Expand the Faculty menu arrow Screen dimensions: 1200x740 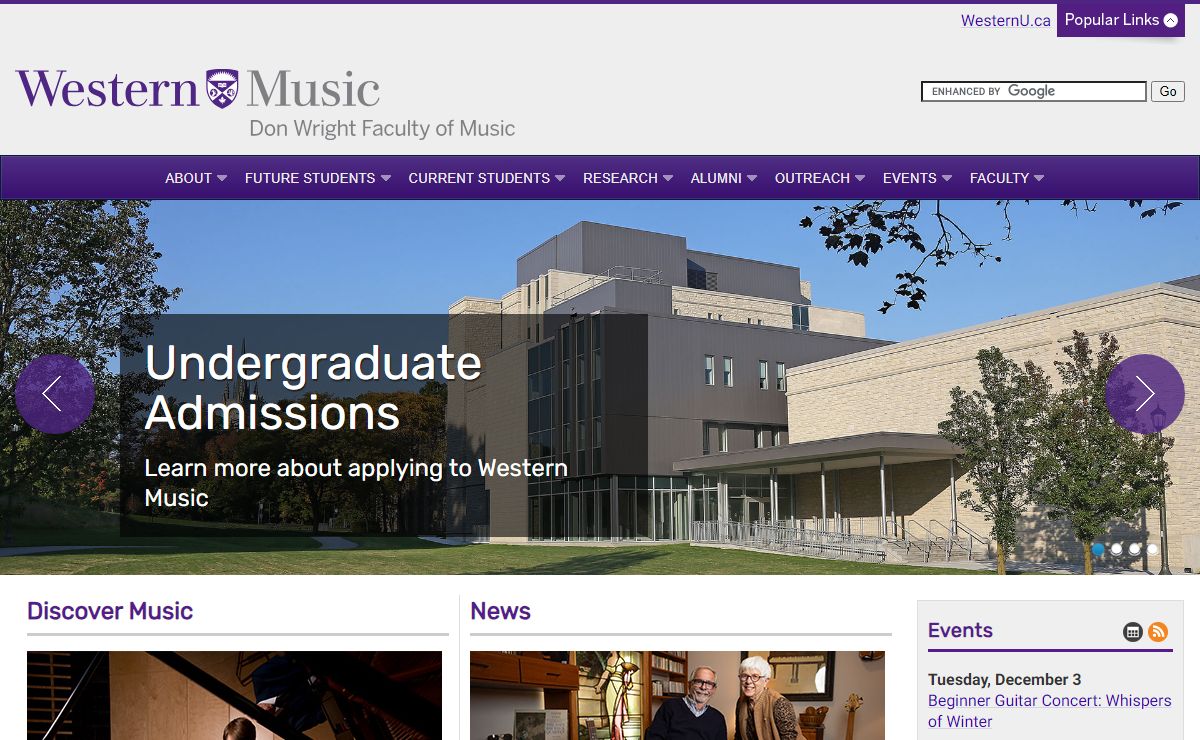coord(1039,178)
